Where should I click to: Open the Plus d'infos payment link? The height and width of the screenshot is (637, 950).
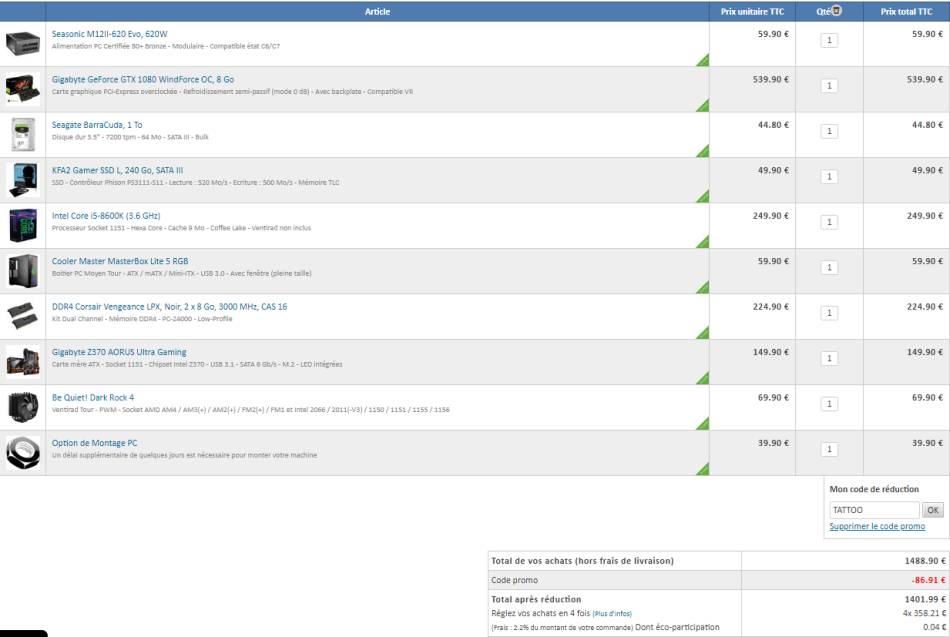tap(612, 614)
